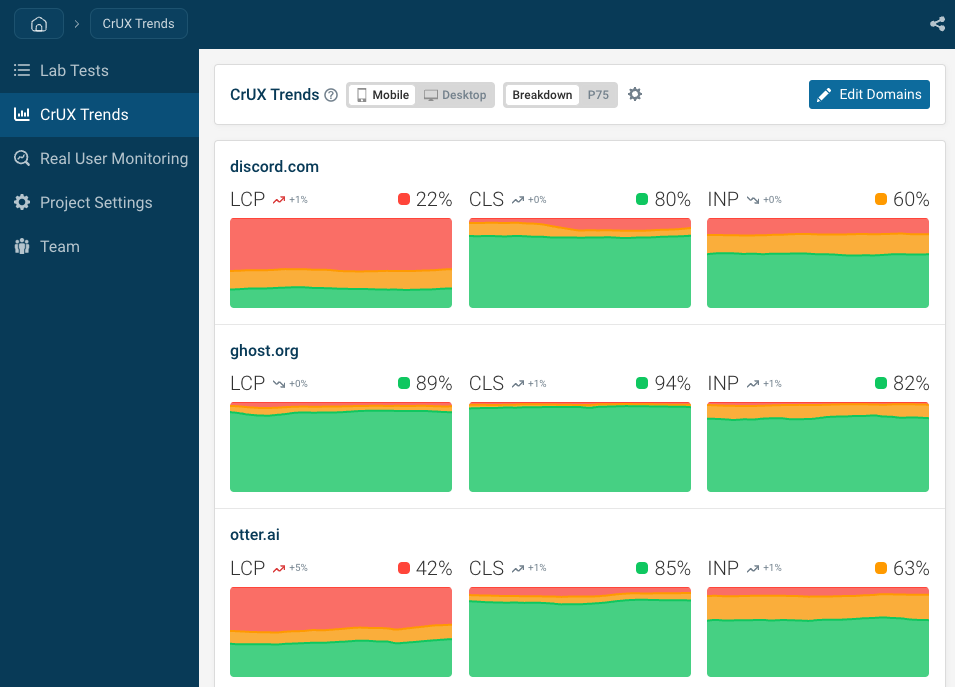The width and height of the screenshot is (955, 687).
Task: Select the Breakdown view mode
Action: pyautogui.click(x=542, y=95)
